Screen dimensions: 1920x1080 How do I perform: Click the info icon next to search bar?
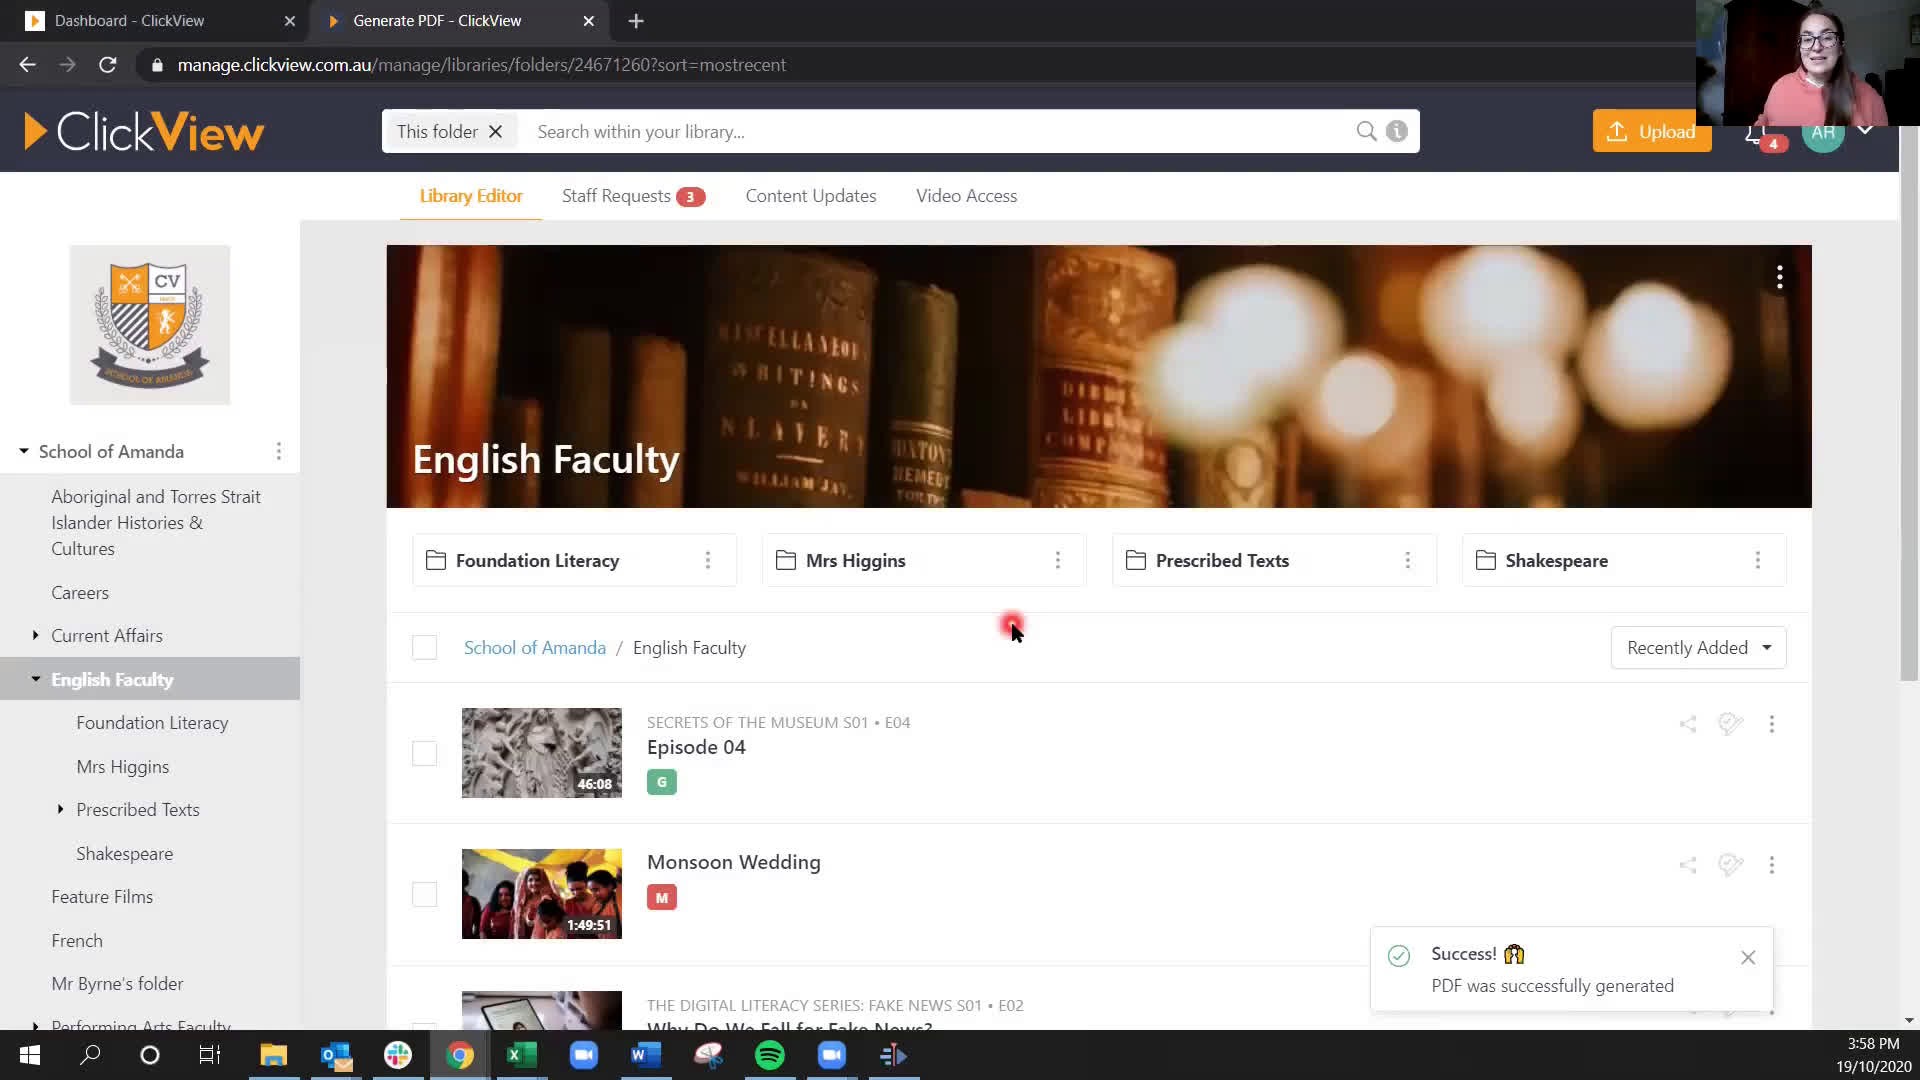click(1398, 131)
